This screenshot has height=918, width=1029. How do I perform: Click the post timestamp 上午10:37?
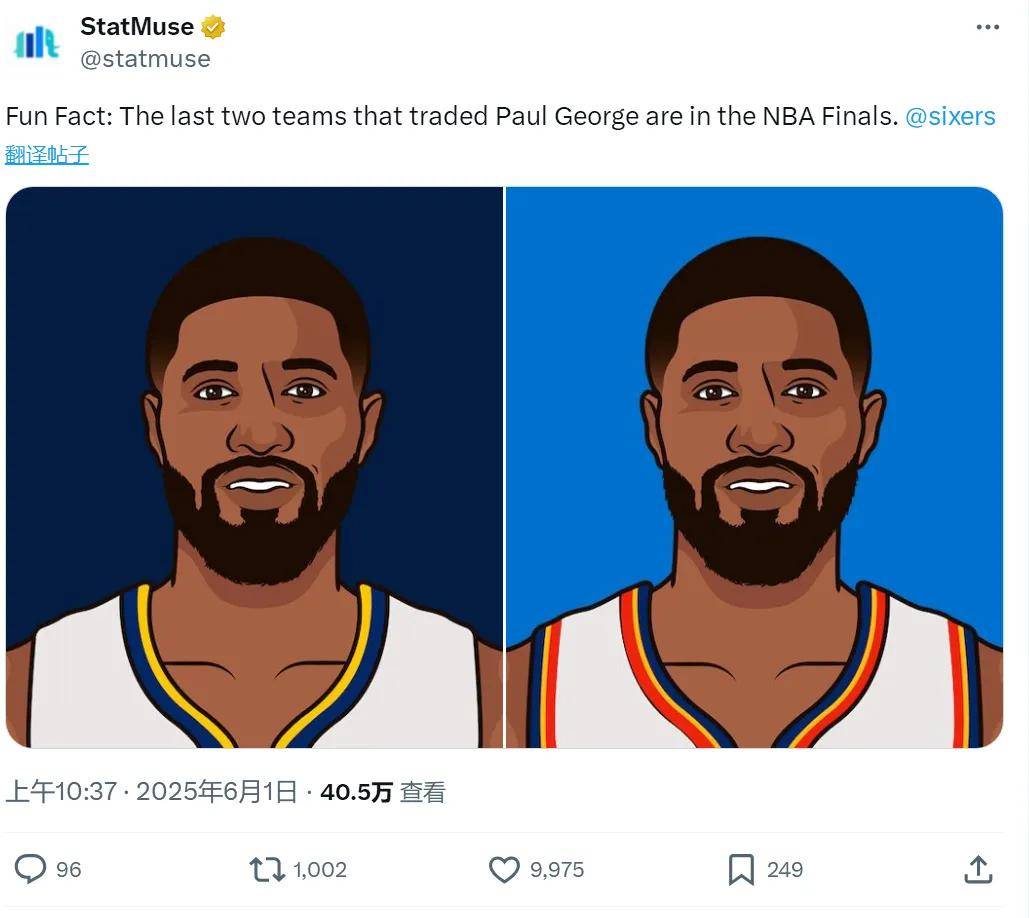point(62,792)
